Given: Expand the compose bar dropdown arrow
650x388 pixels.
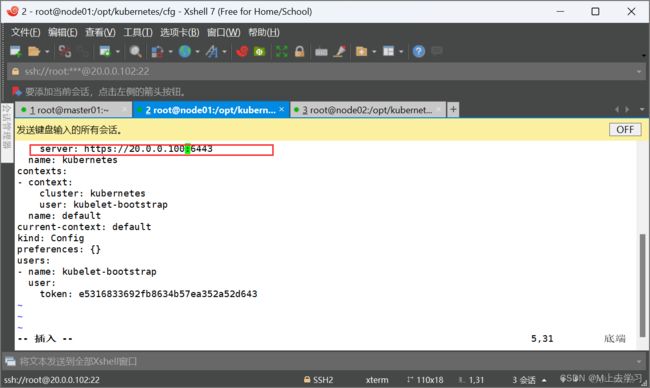Looking at the screenshot, I should click(x=638, y=362).
